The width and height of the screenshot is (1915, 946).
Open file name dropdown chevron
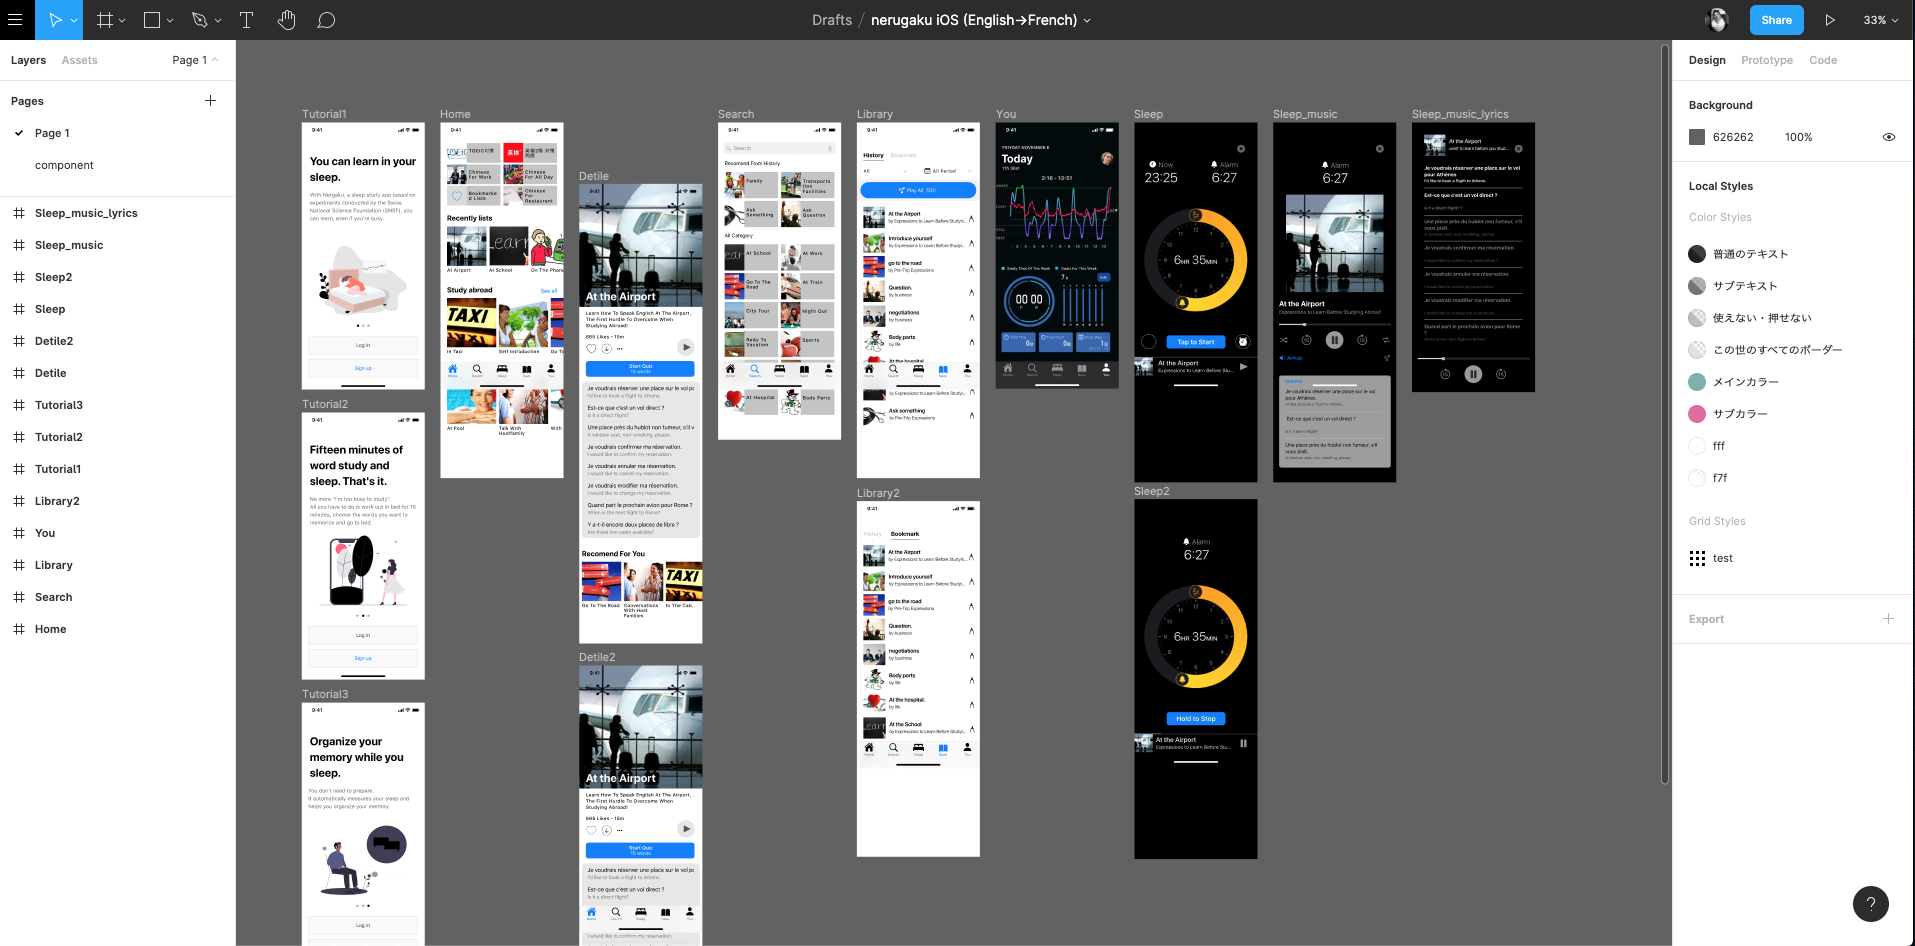click(x=1087, y=20)
